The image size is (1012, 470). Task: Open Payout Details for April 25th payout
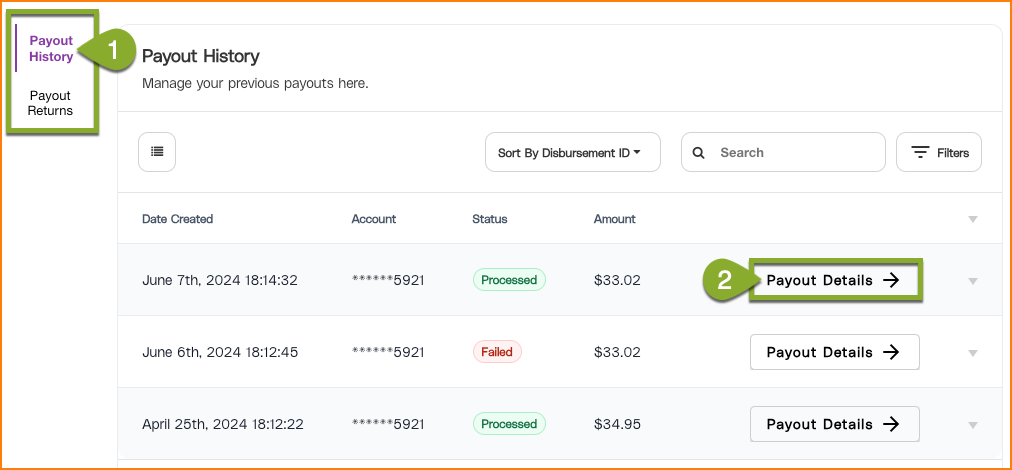tap(834, 424)
